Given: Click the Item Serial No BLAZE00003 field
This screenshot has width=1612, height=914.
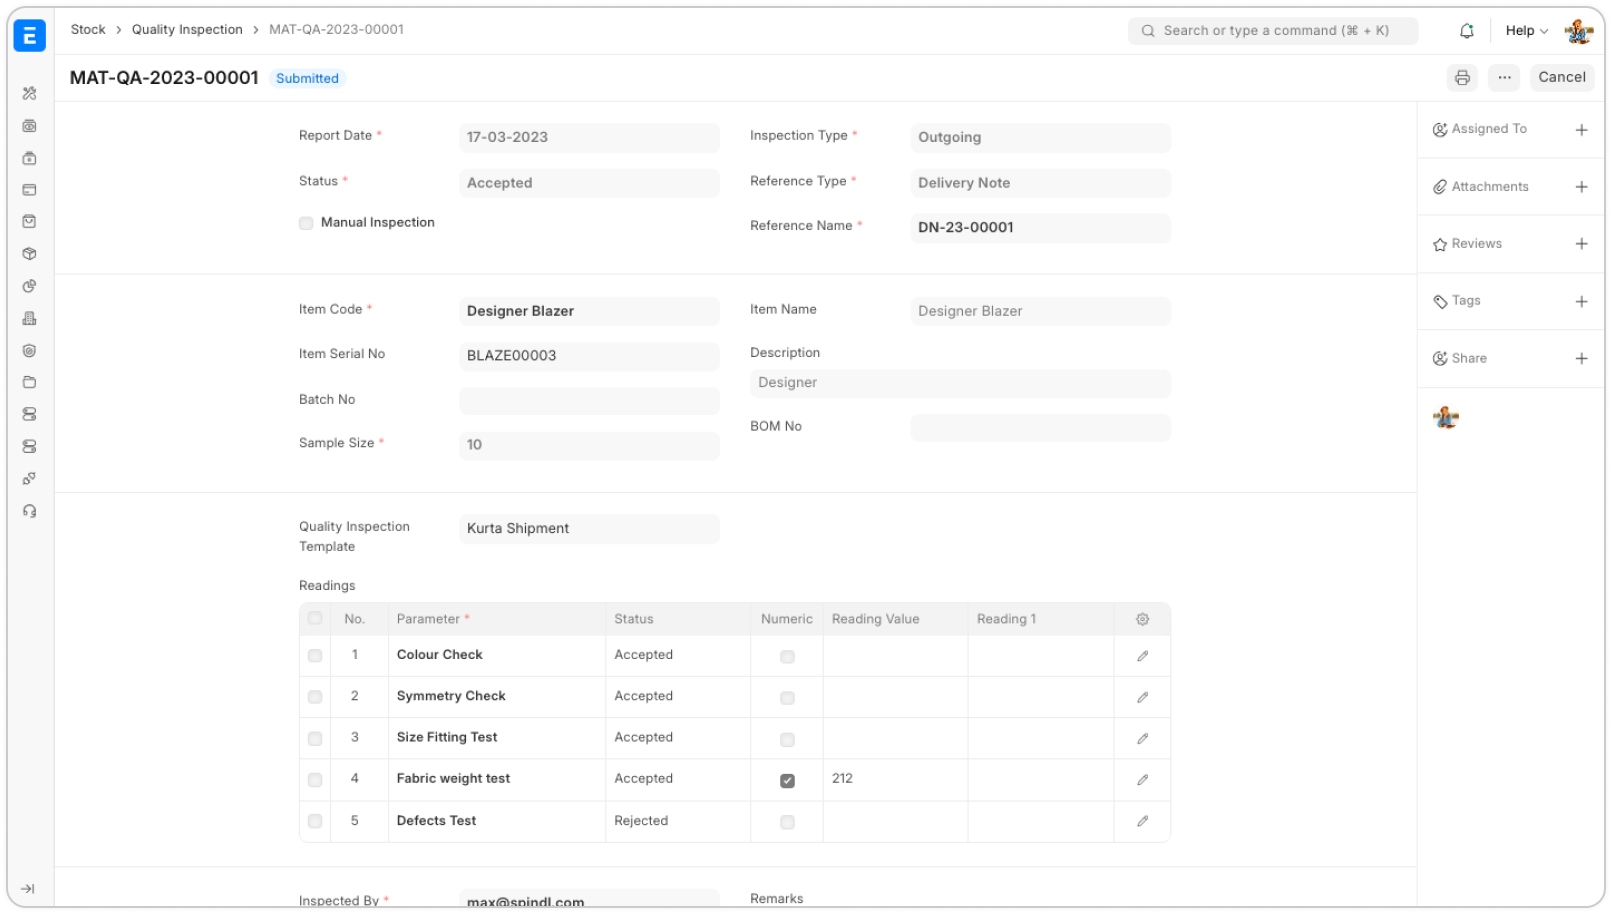Looking at the screenshot, I should pos(589,356).
